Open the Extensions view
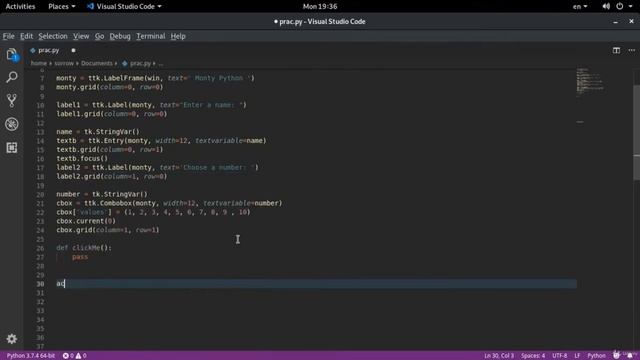640x360 pixels. point(11,147)
